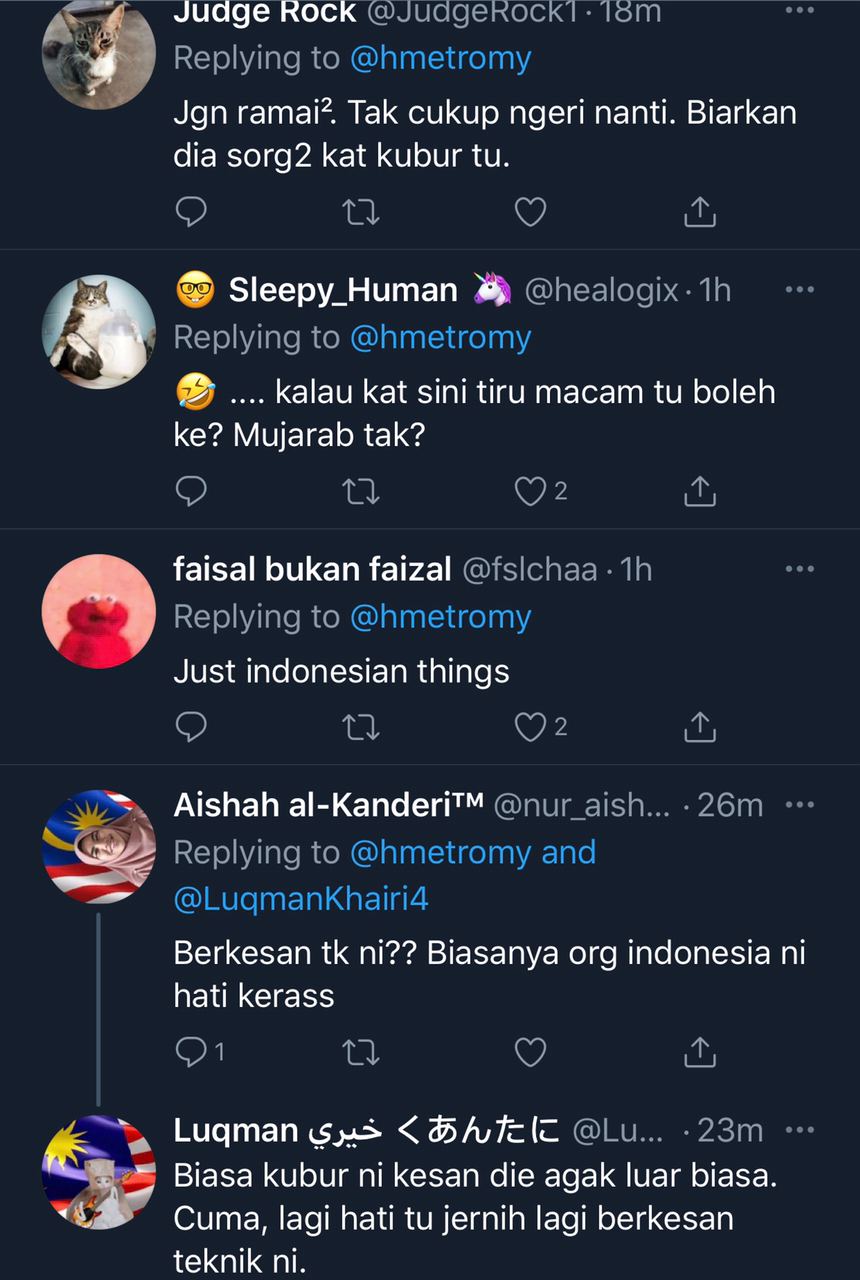Like the "Just indonesian things" tweet
Viewport: 860px width, 1280px height.
point(530,727)
